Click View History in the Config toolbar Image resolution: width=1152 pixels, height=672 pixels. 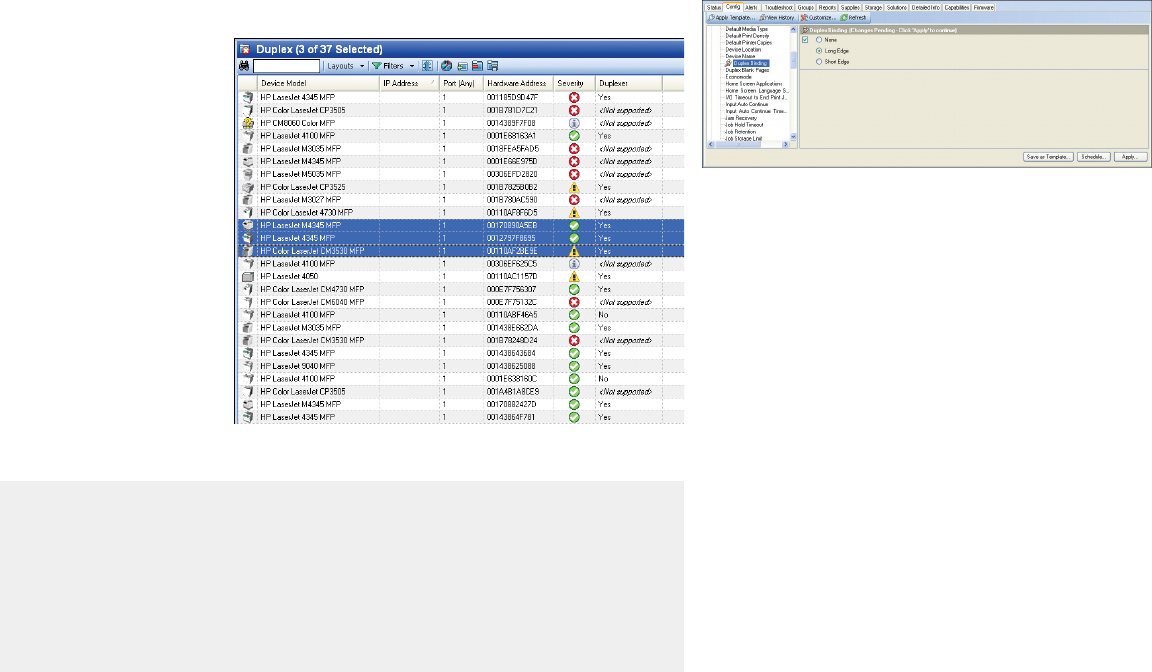(777, 18)
